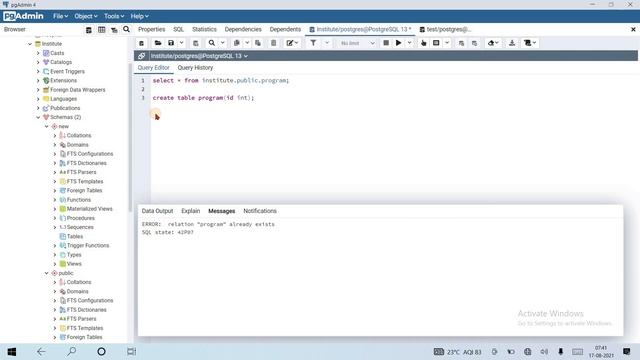Click the Stop query square button
This screenshot has width=640, height=360.
pyautogui.click(x=386, y=43)
